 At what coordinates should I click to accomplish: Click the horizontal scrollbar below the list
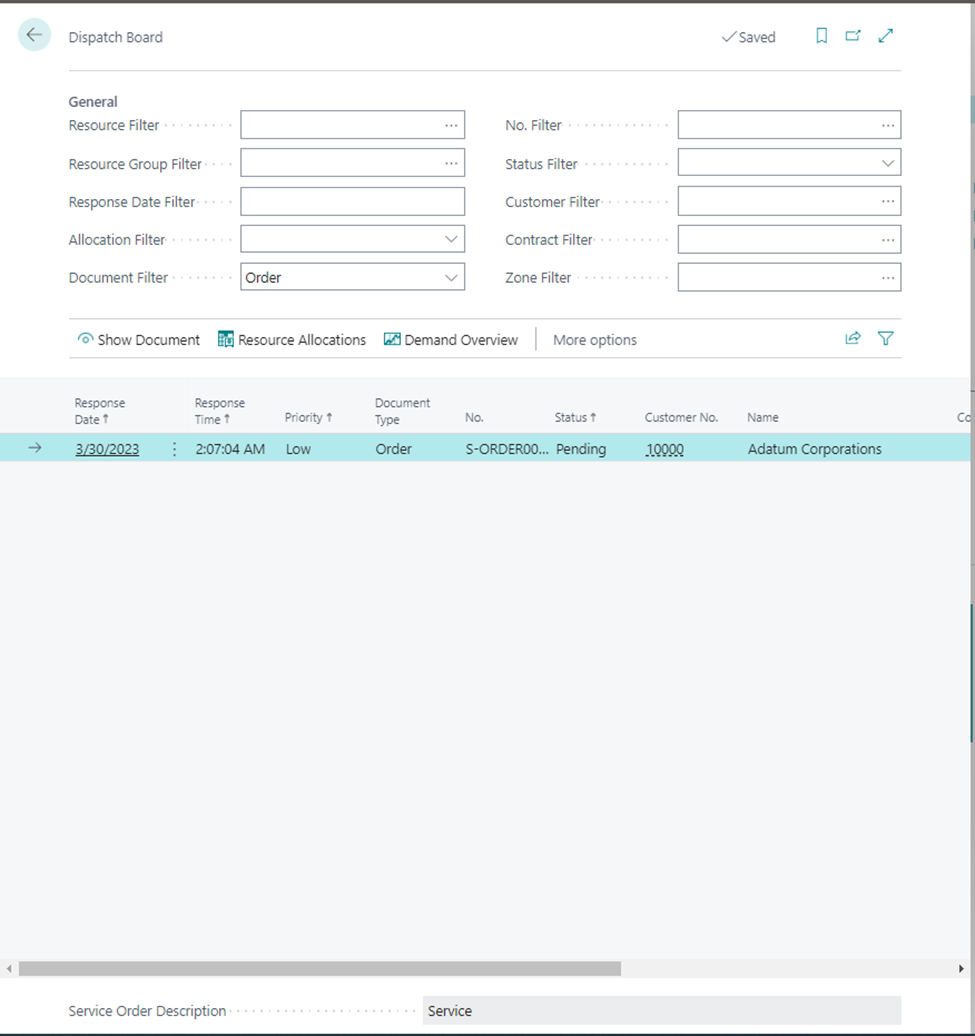pos(320,968)
